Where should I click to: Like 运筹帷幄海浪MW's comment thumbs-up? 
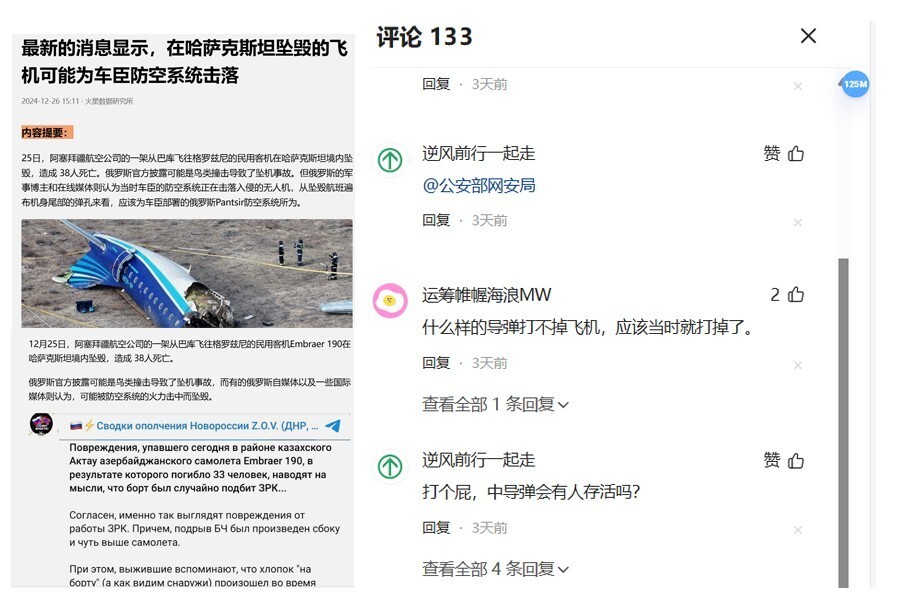(x=796, y=295)
